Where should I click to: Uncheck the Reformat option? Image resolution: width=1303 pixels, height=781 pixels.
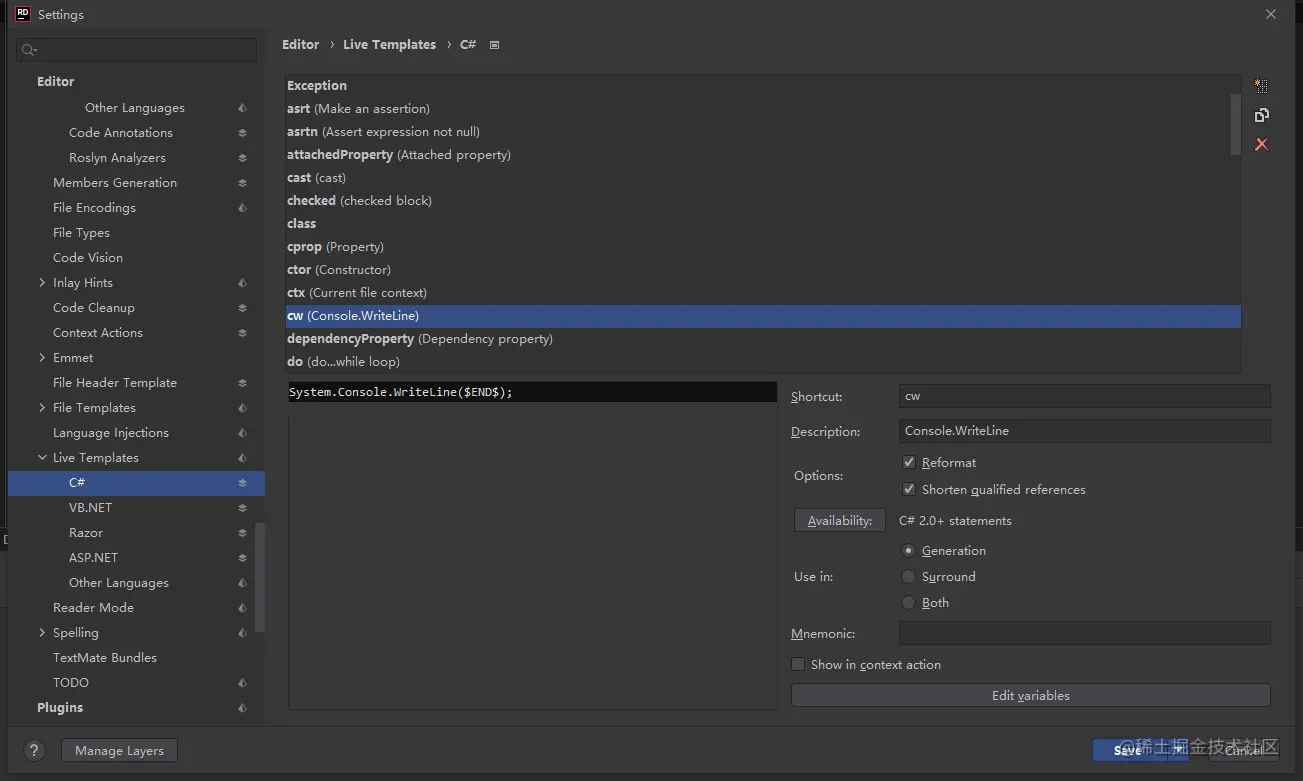(x=909, y=463)
